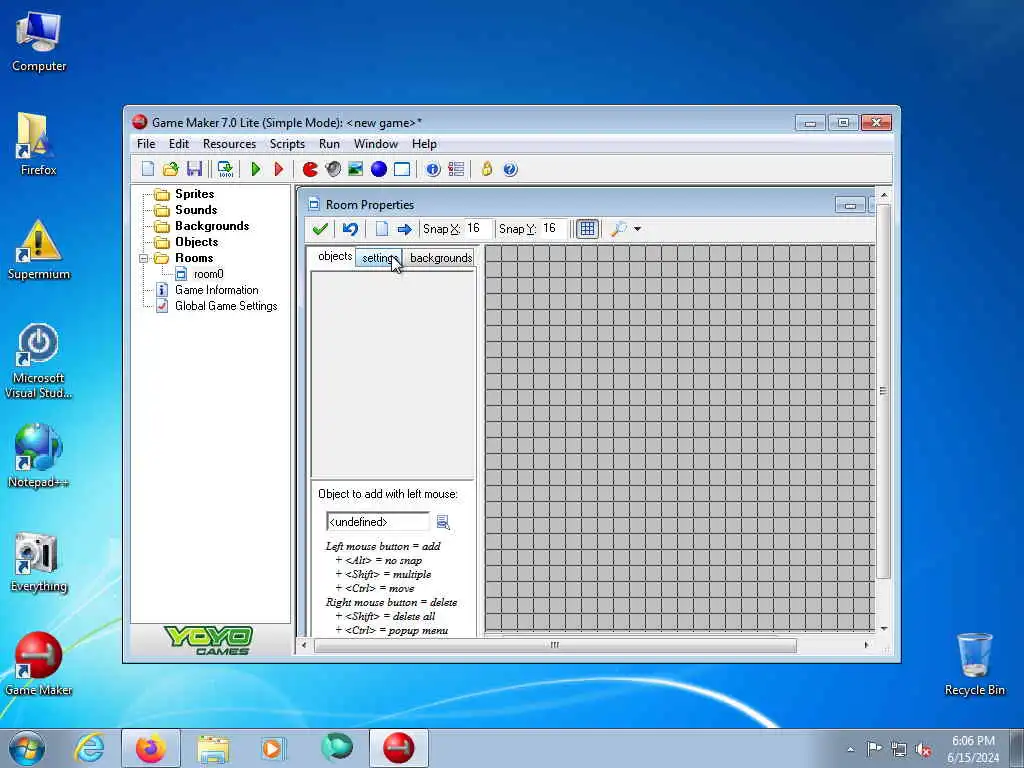Click the vertical scrollbar down arrow
Screen dimensions: 1024x768
884,629
